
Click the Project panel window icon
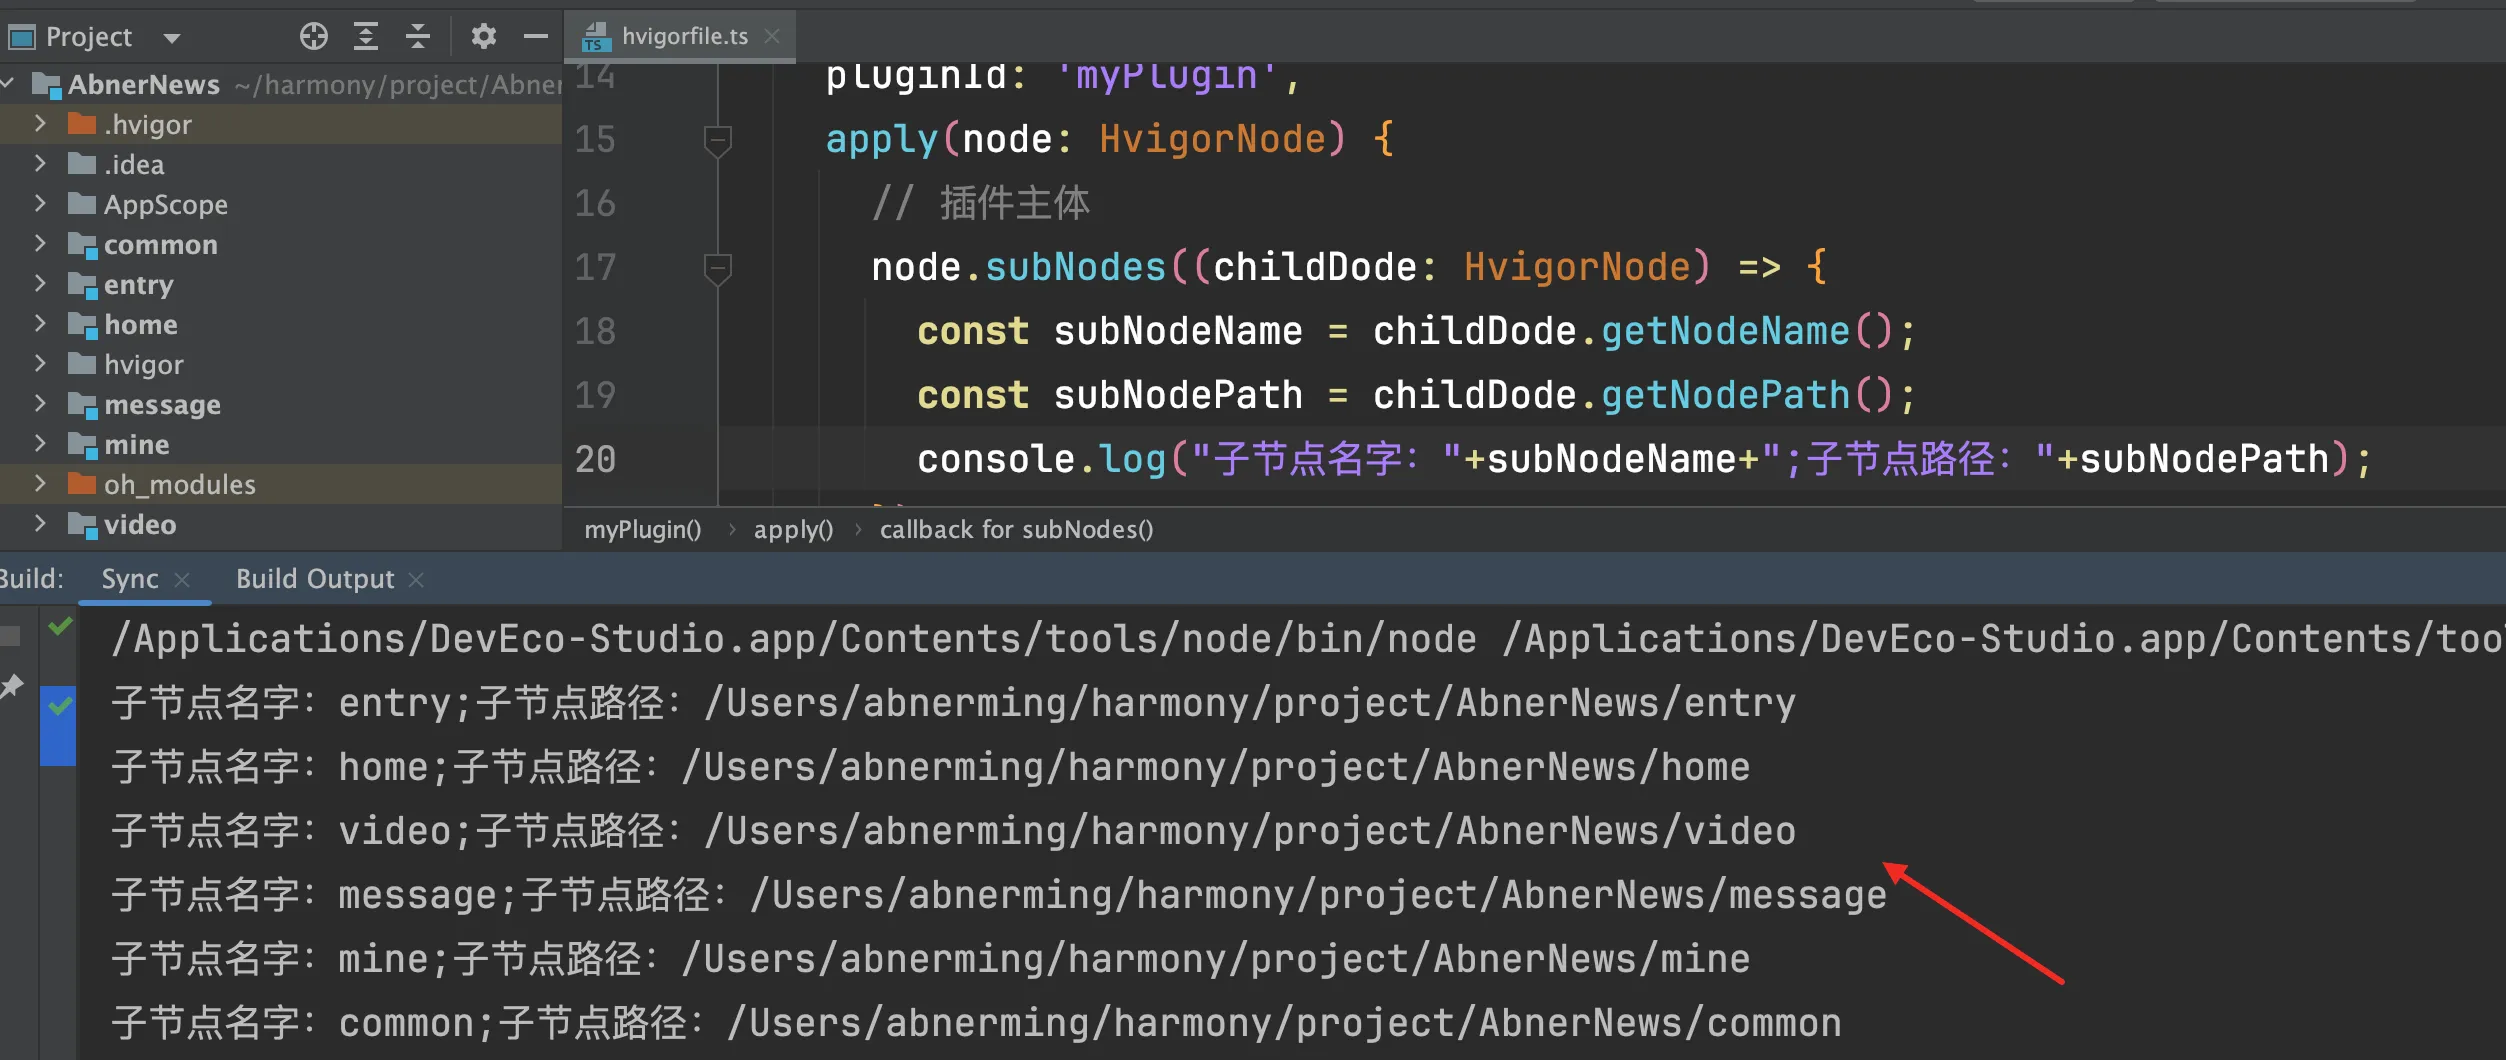[21, 38]
